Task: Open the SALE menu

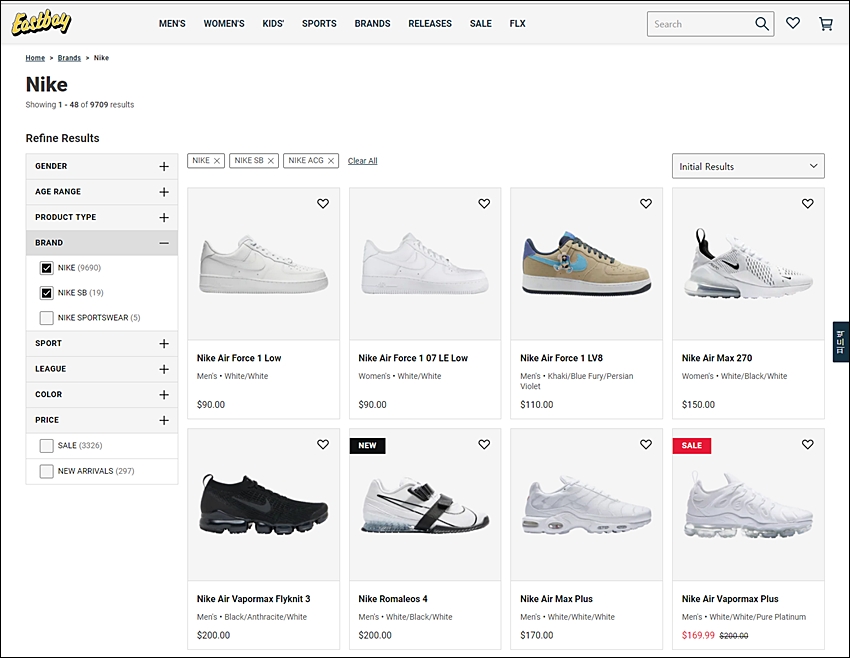Action: (x=481, y=24)
